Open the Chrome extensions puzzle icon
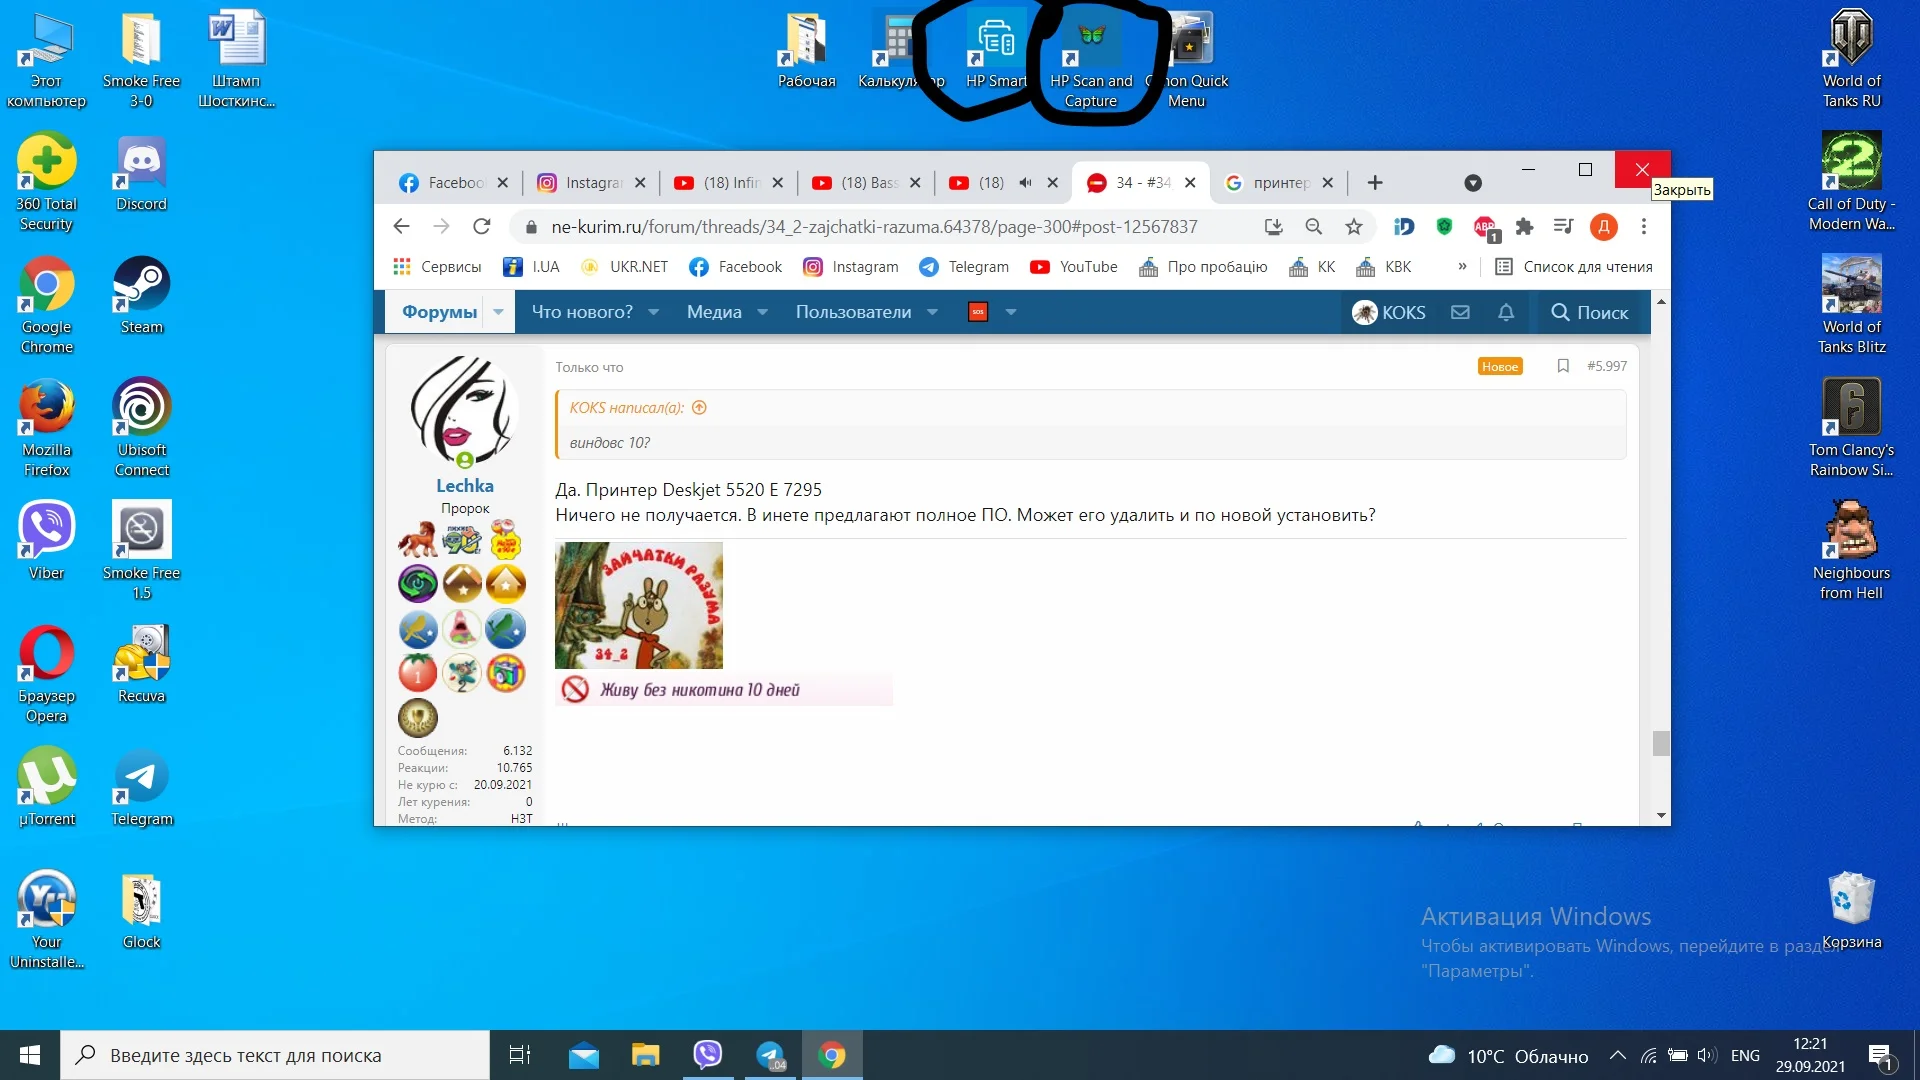 click(x=1524, y=227)
